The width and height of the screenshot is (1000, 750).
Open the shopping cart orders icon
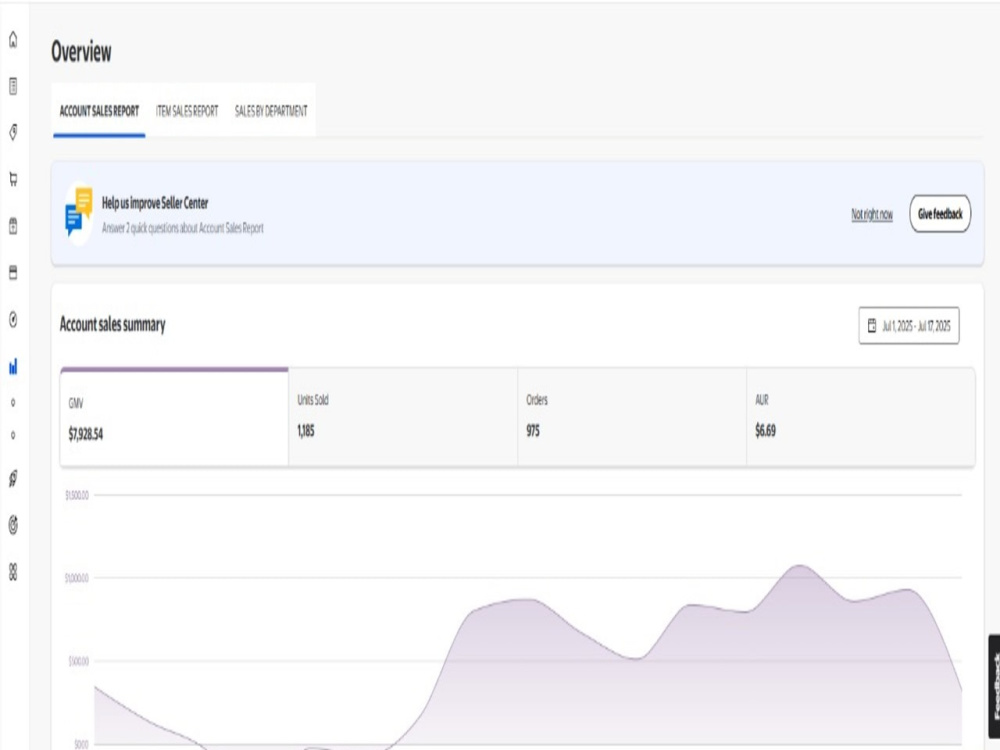pos(13,179)
